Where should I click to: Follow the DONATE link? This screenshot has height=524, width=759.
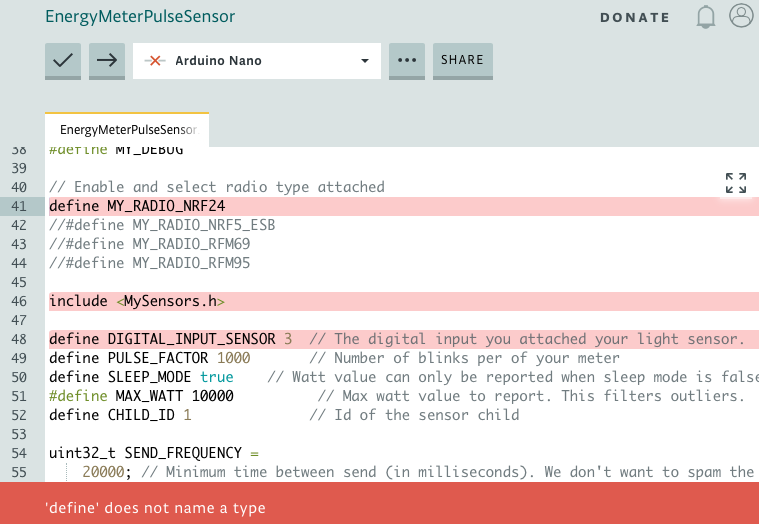coord(635,17)
